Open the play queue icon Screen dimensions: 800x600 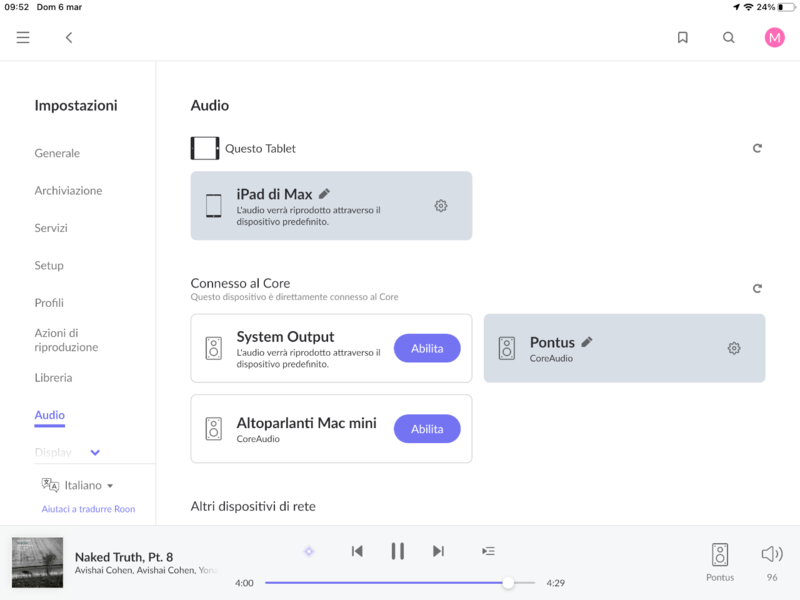[488, 551]
